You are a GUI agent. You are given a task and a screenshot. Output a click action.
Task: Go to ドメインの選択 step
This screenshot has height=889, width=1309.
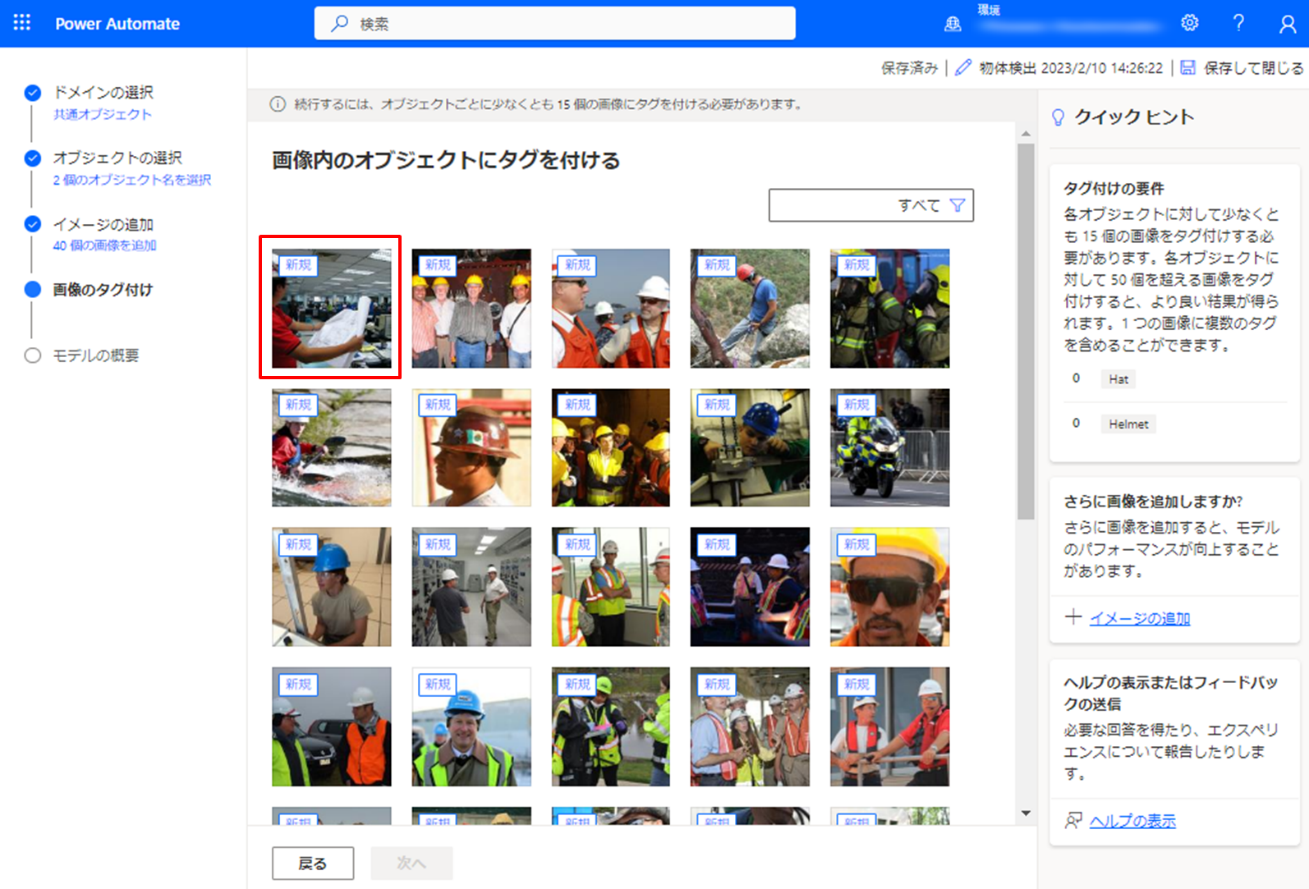[x=103, y=92]
